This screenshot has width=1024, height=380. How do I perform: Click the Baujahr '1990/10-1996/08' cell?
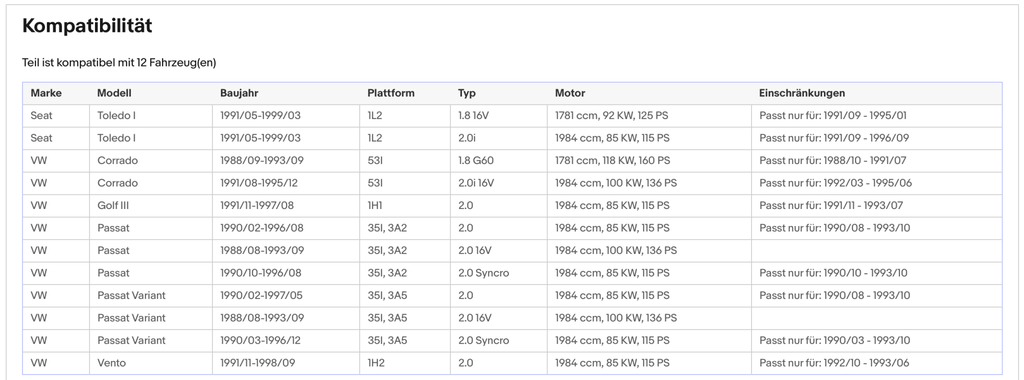pos(261,273)
